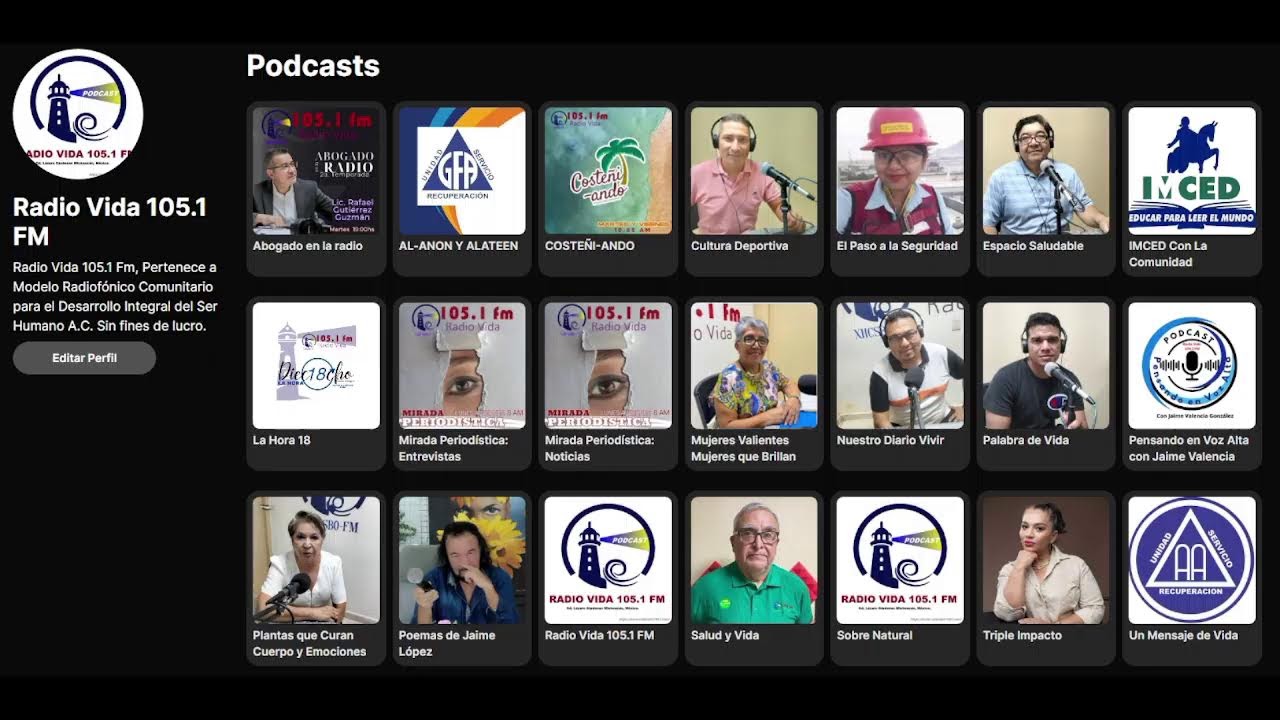The image size is (1280, 720).
Task: Click 'Poemas de Jaime López' title
Action: 447,644
